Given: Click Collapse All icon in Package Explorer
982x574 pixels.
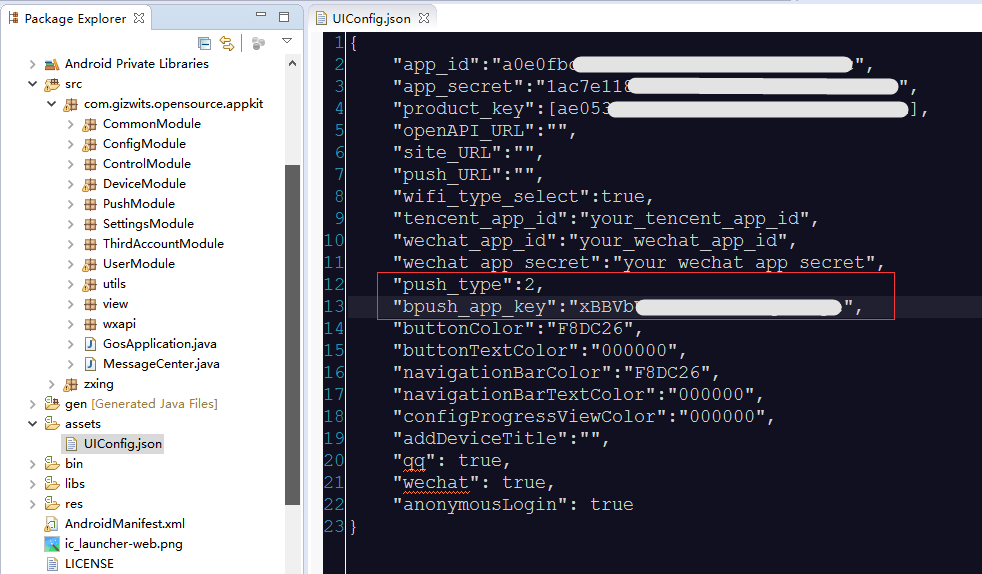Looking at the screenshot, I should pos(205,43).
